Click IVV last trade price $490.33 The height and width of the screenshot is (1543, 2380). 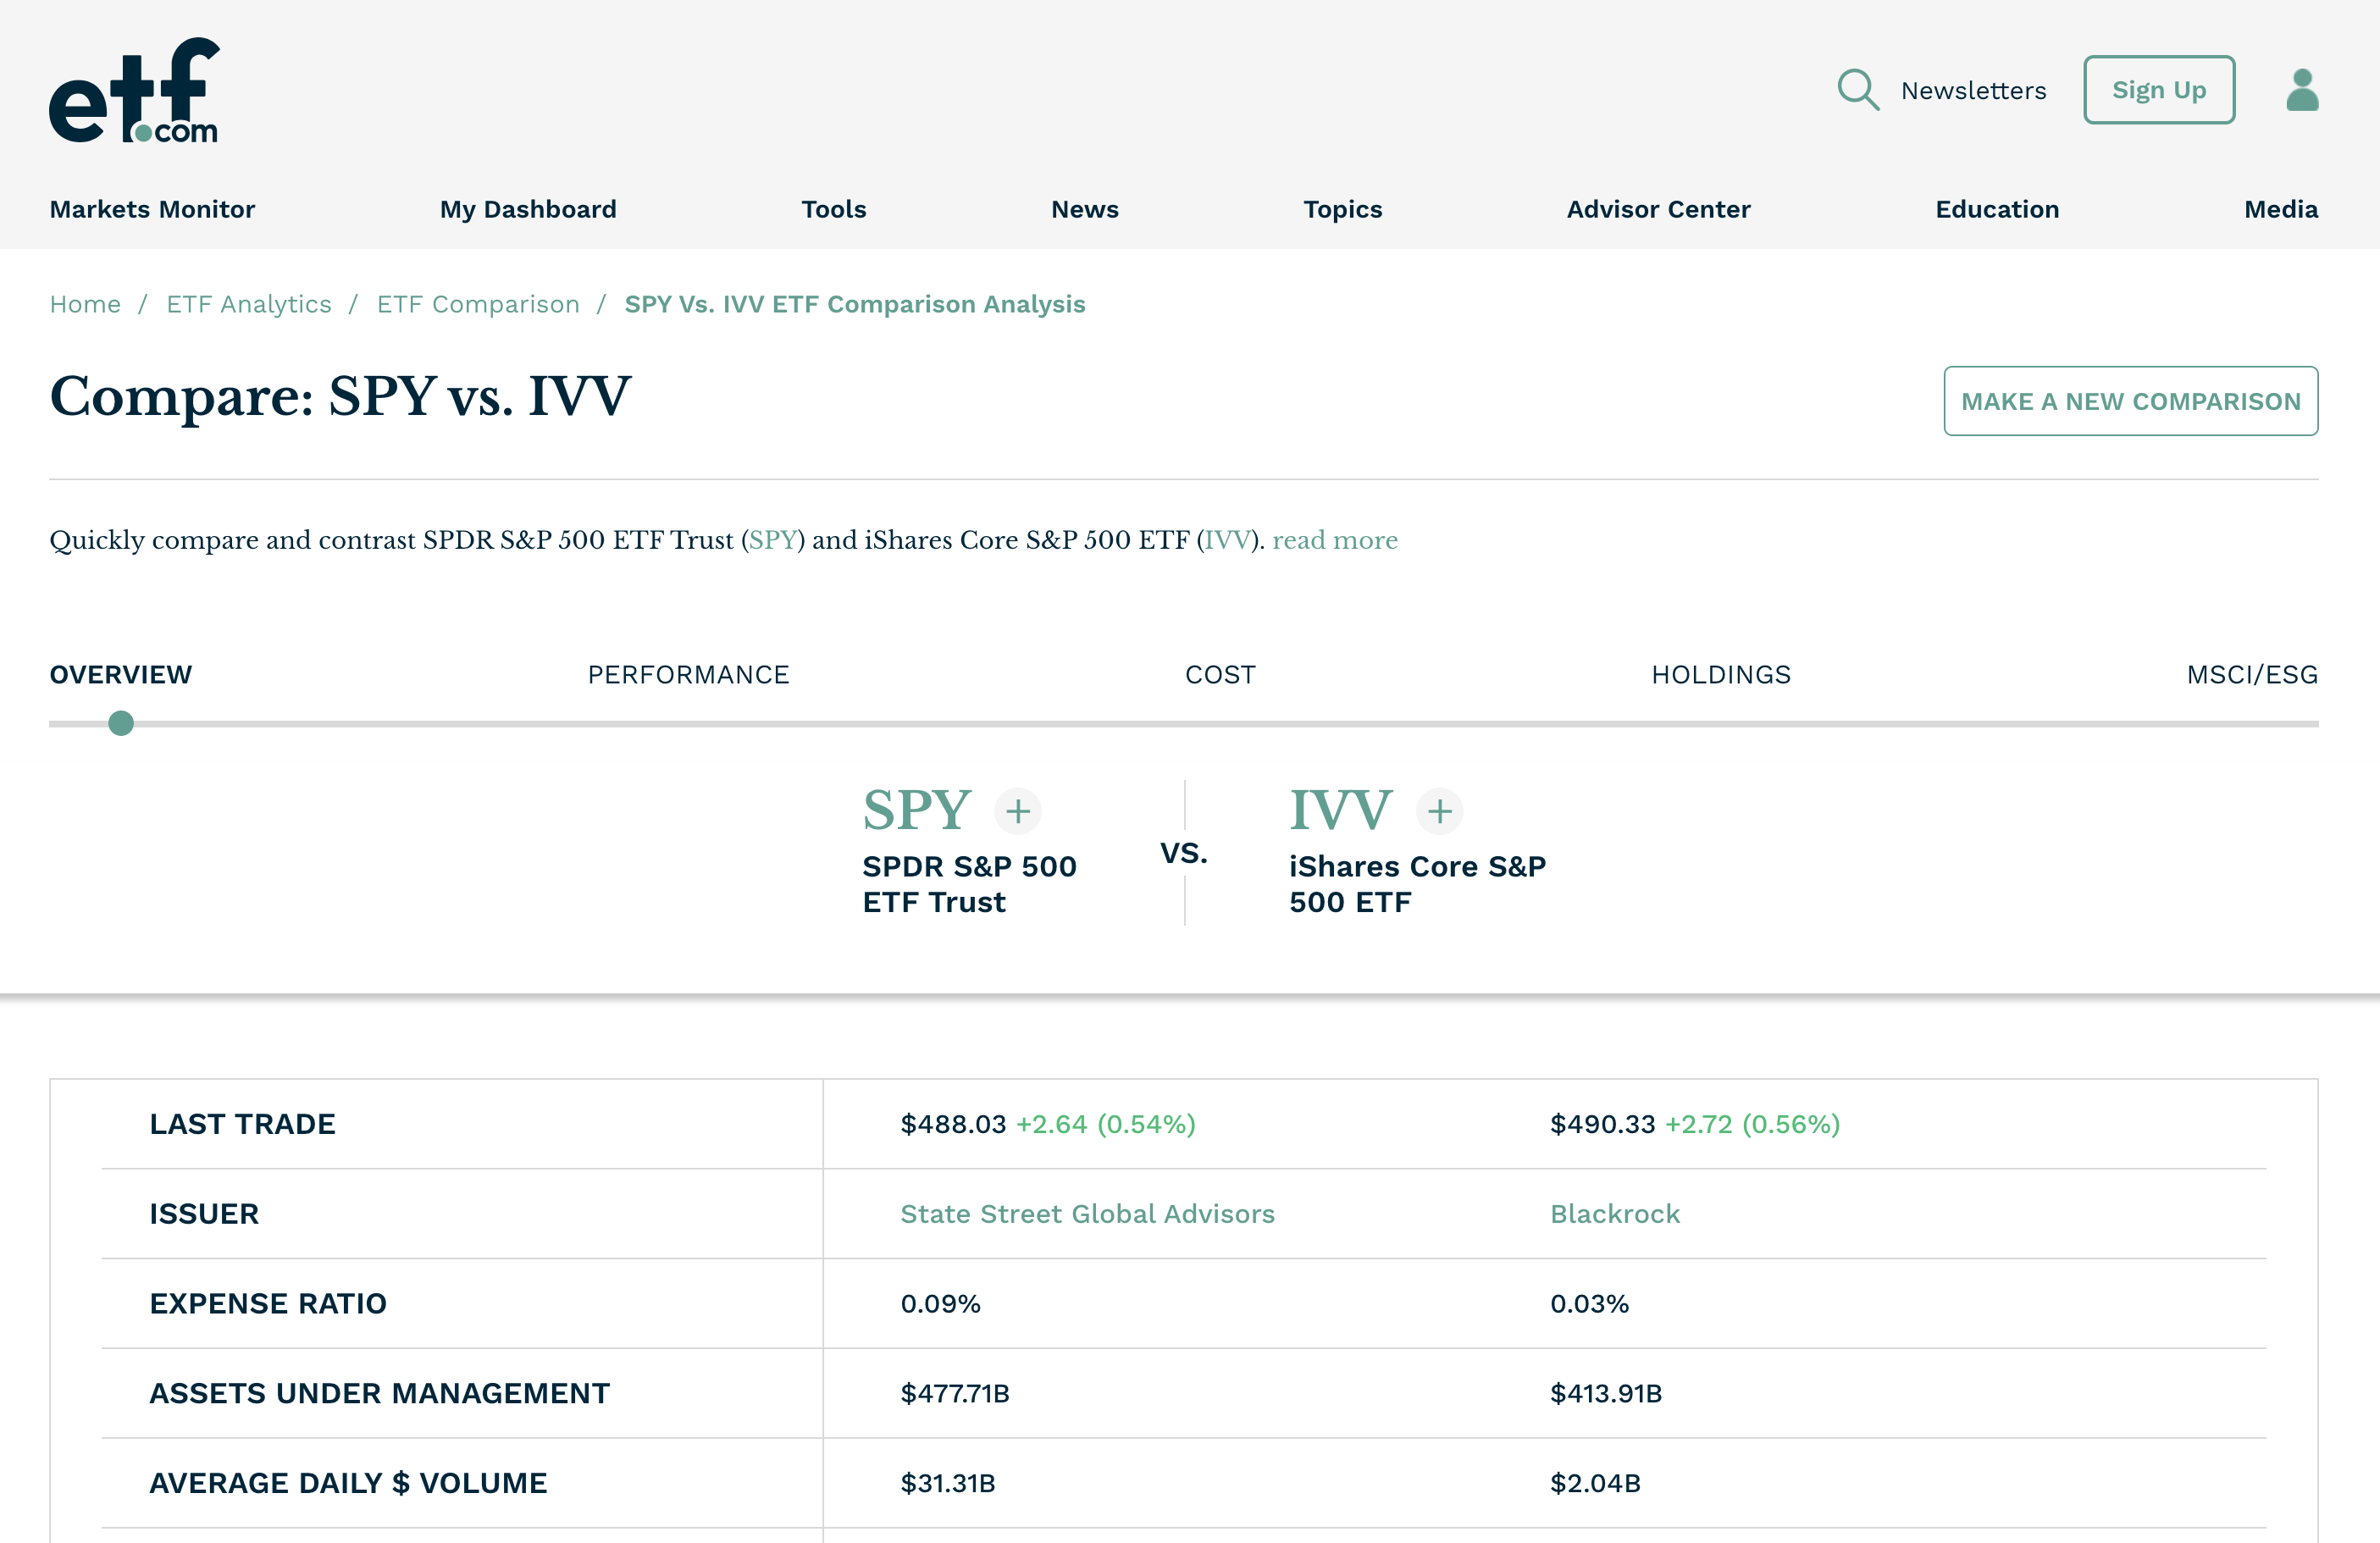[x=1603, y=1124]
